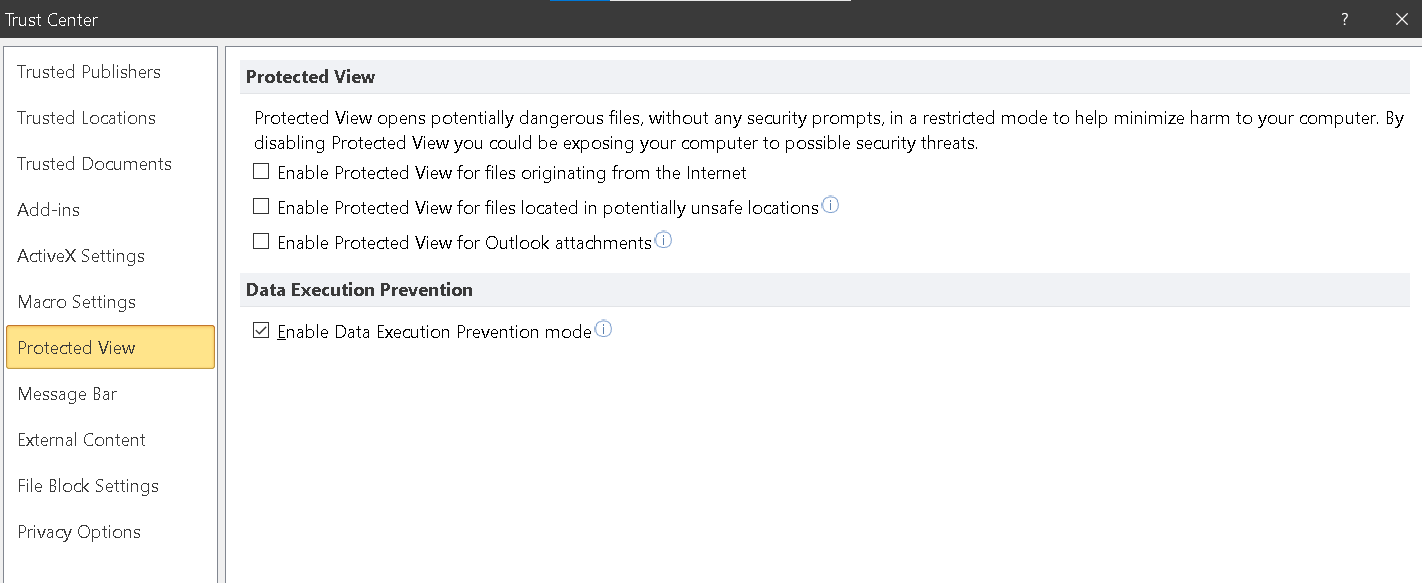Open Macro Settings page
This screenshot has height=583, width=1422.
pyautogui.click(x=77, y=302)
